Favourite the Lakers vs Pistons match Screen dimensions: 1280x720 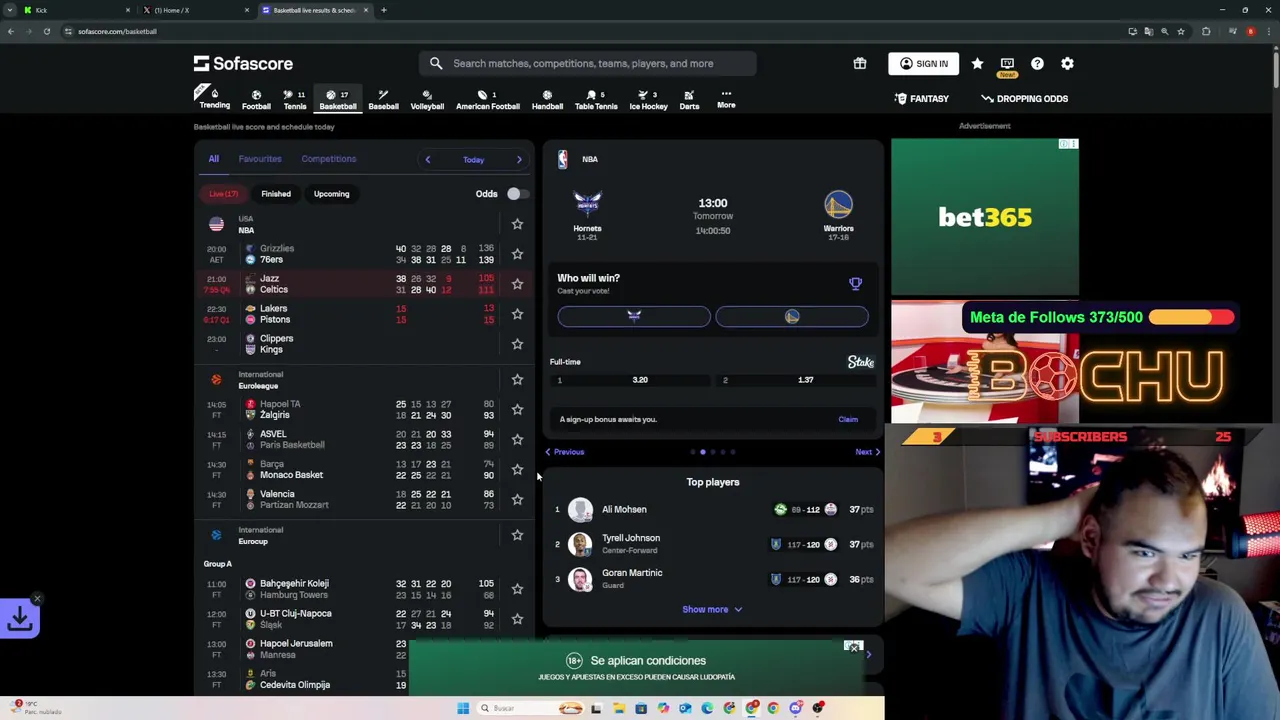pyautogui.click(x=517, y=314)
